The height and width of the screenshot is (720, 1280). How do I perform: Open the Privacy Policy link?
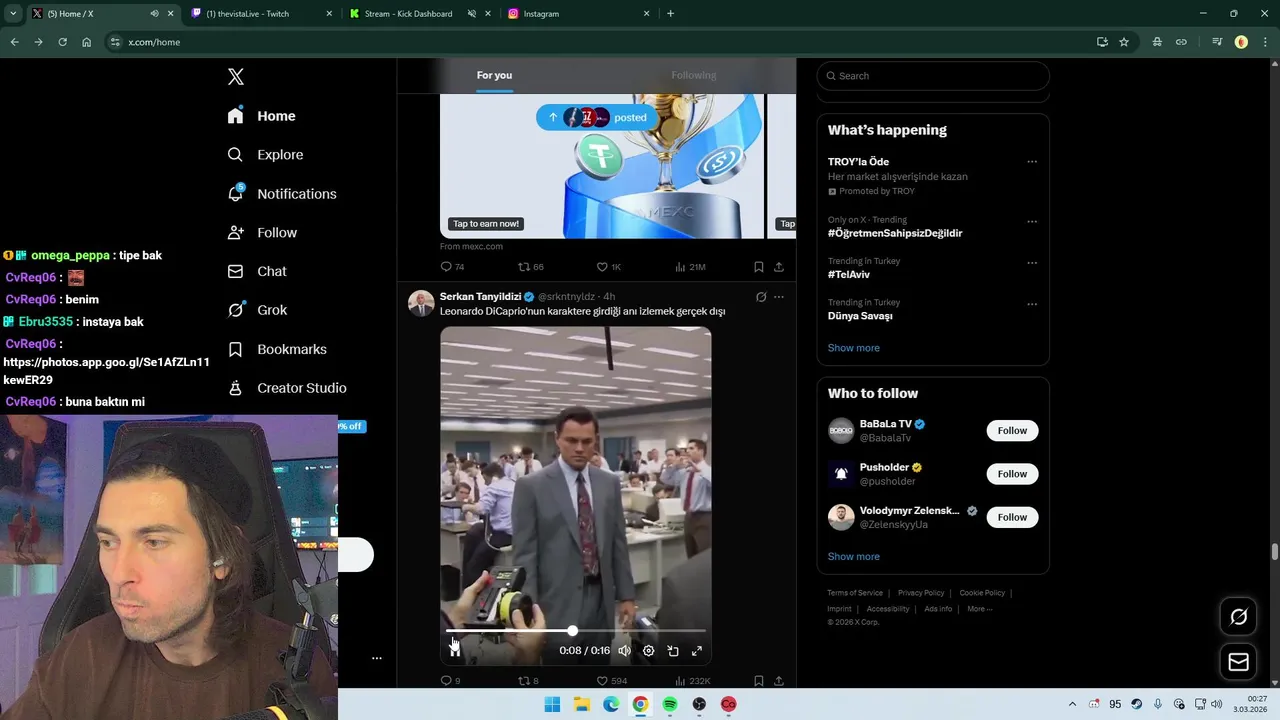[921, 593]
